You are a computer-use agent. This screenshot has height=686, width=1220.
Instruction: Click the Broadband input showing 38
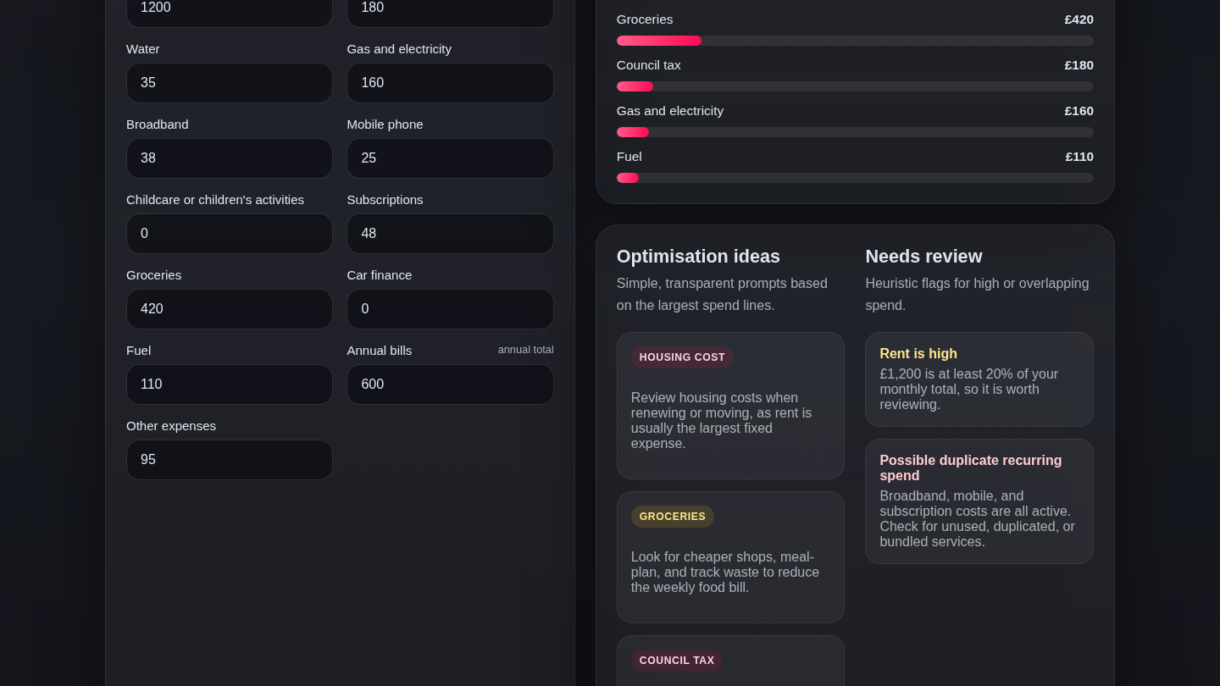(x=229, y=158)
